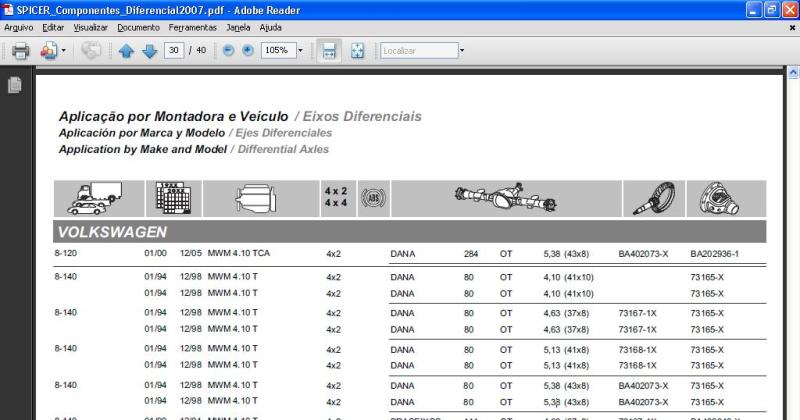
Task: Click the 4 x 2 / 4 x 4 header
Action: [338, 199]
